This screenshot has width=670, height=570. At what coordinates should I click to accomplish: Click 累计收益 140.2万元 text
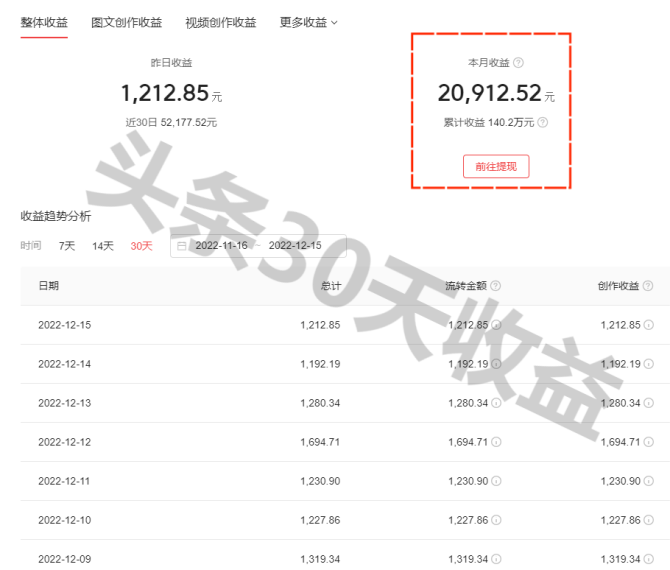click(489, 123)
